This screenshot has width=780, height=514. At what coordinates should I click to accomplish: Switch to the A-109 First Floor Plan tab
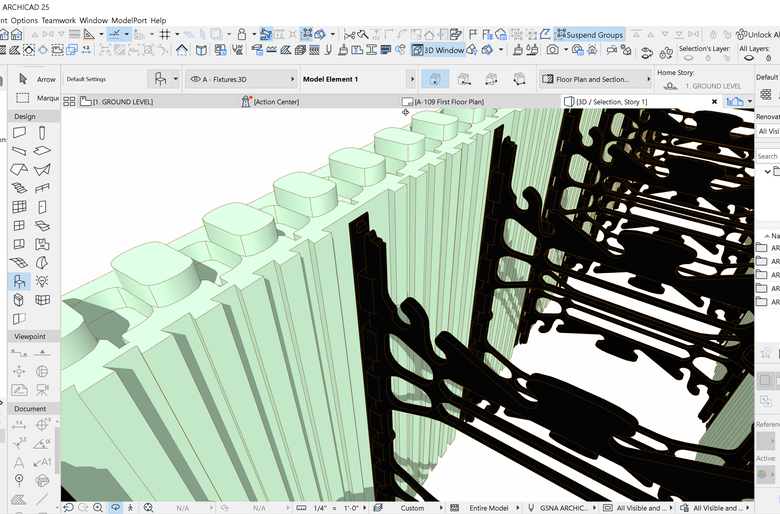[x=450, y=102]
